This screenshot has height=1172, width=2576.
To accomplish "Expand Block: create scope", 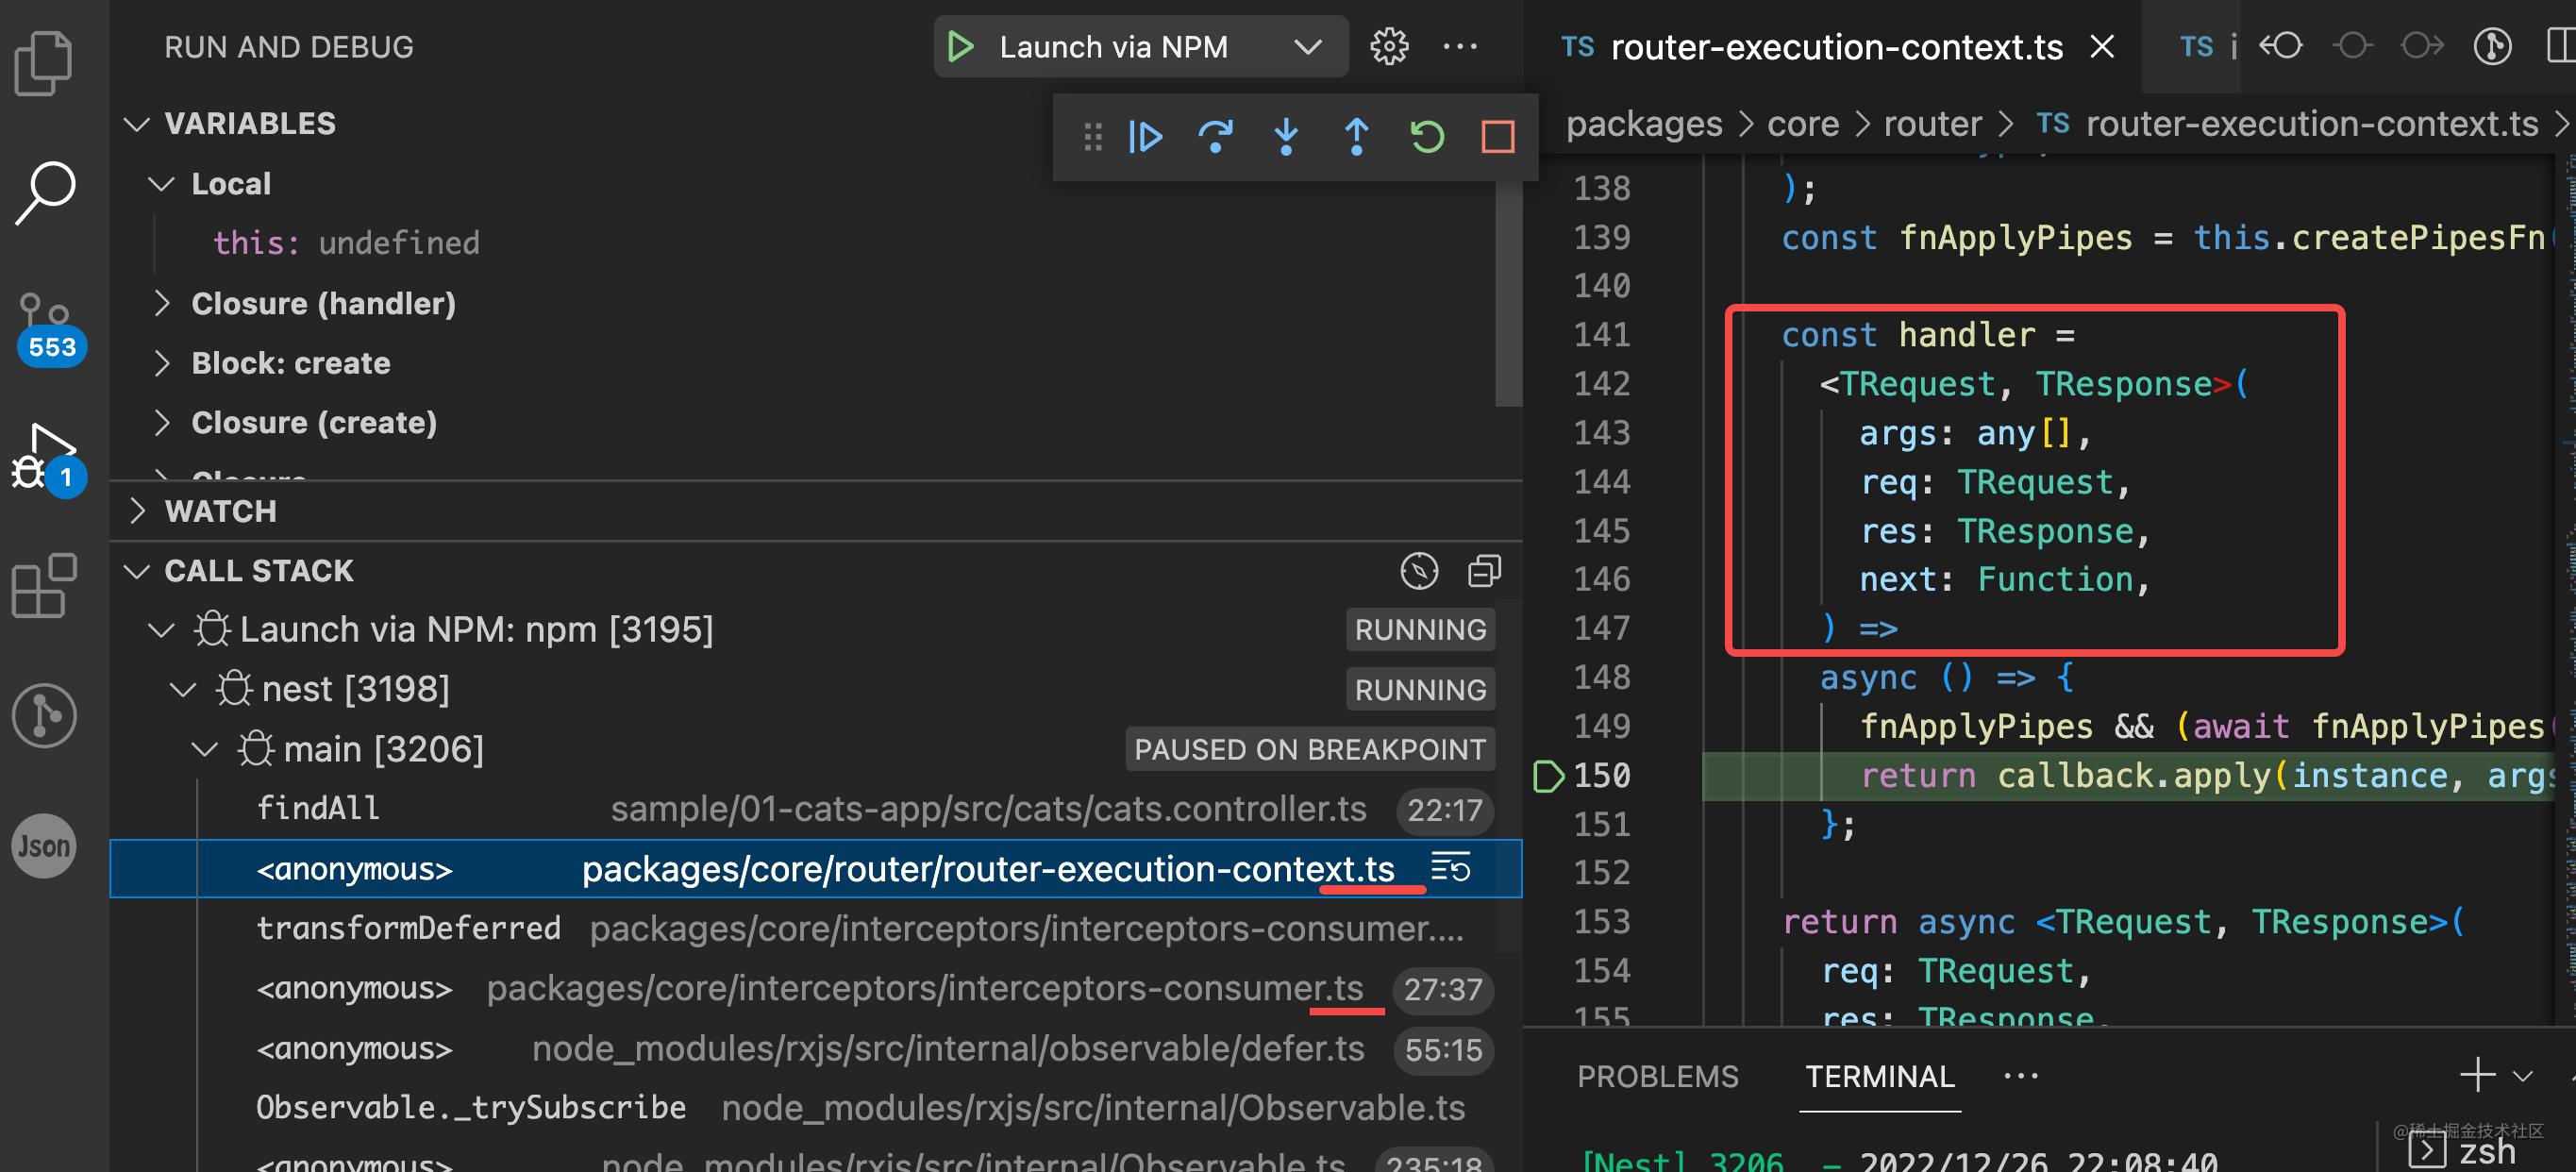I will coord(162,363).
